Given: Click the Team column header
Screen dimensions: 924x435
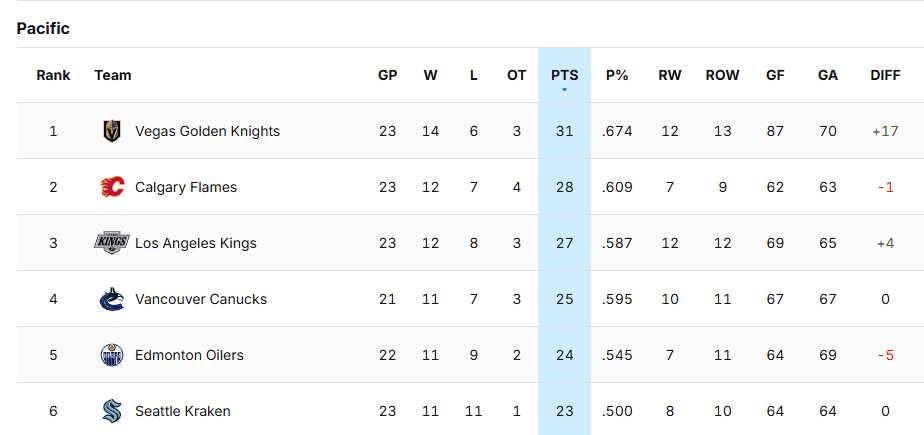Looking at the screenshot, I should 113,75.
